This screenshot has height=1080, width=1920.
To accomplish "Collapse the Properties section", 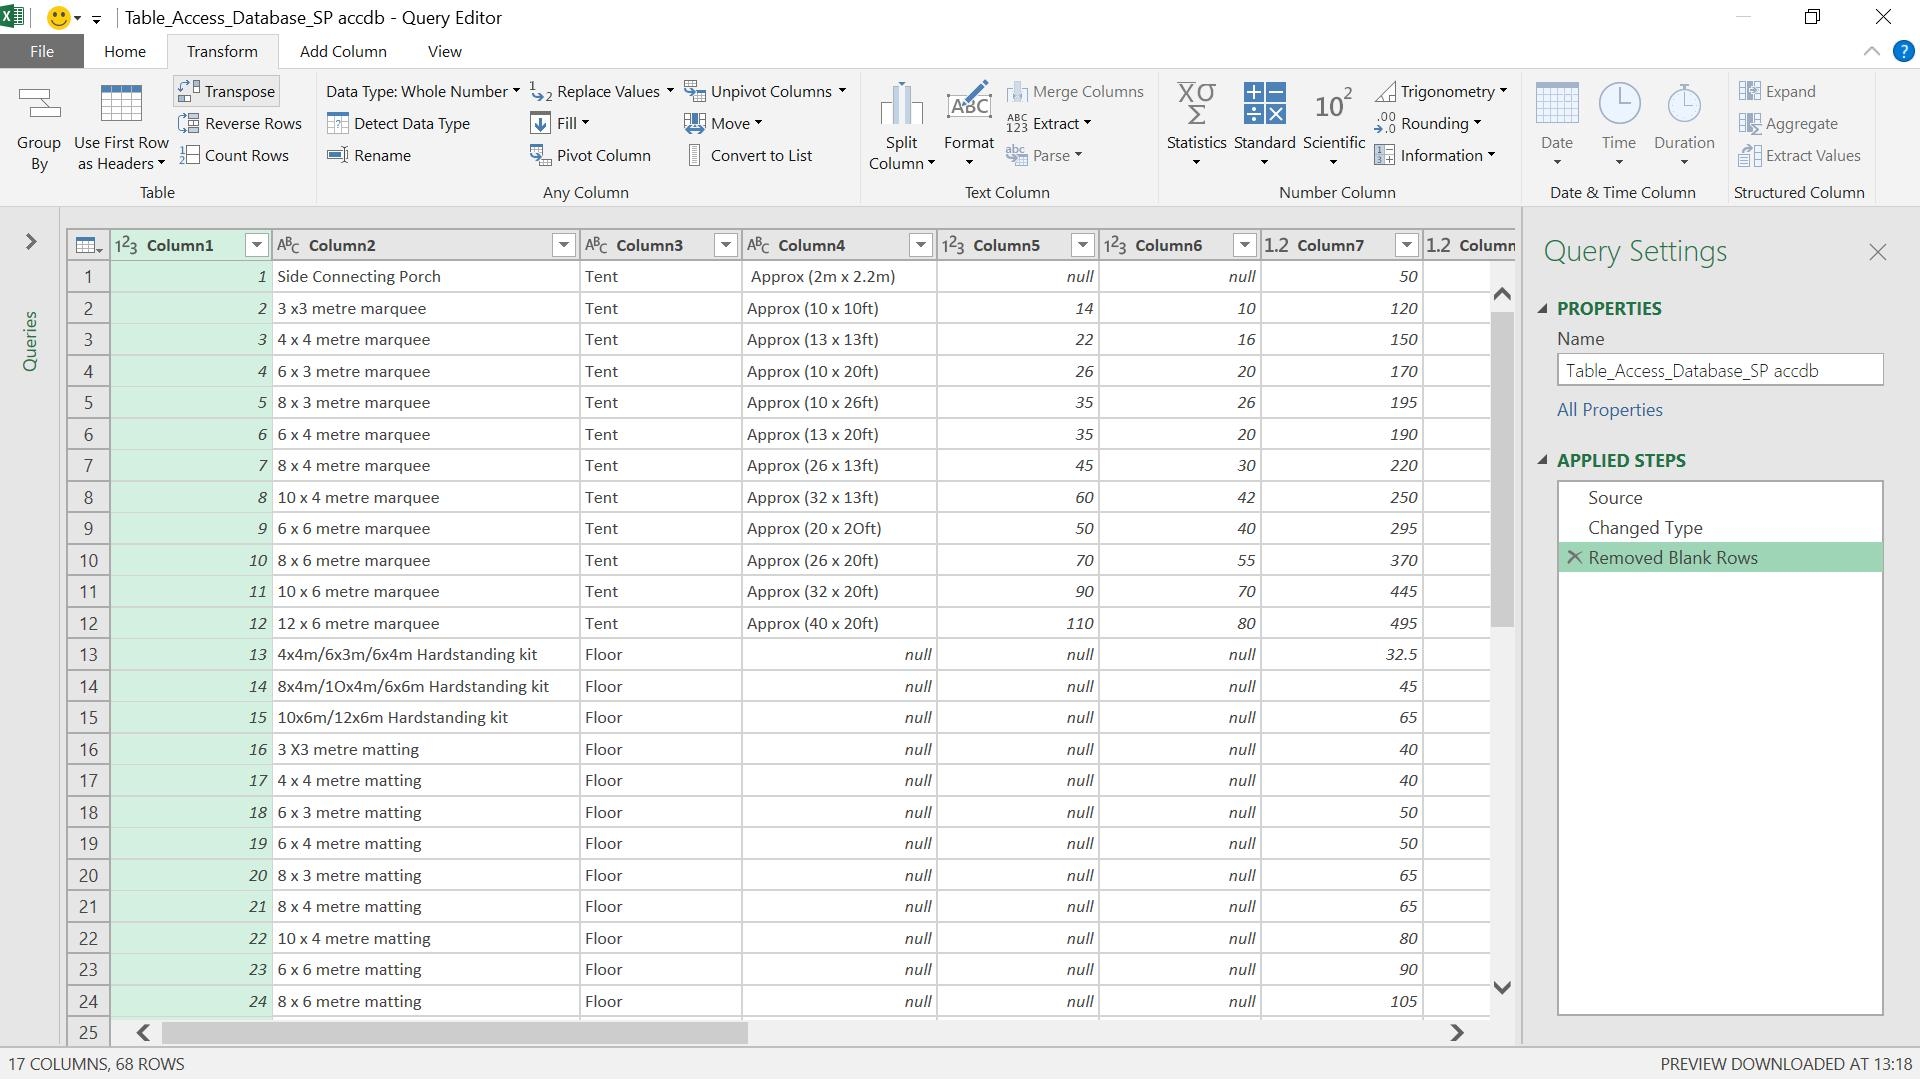I will [1542, 308].
